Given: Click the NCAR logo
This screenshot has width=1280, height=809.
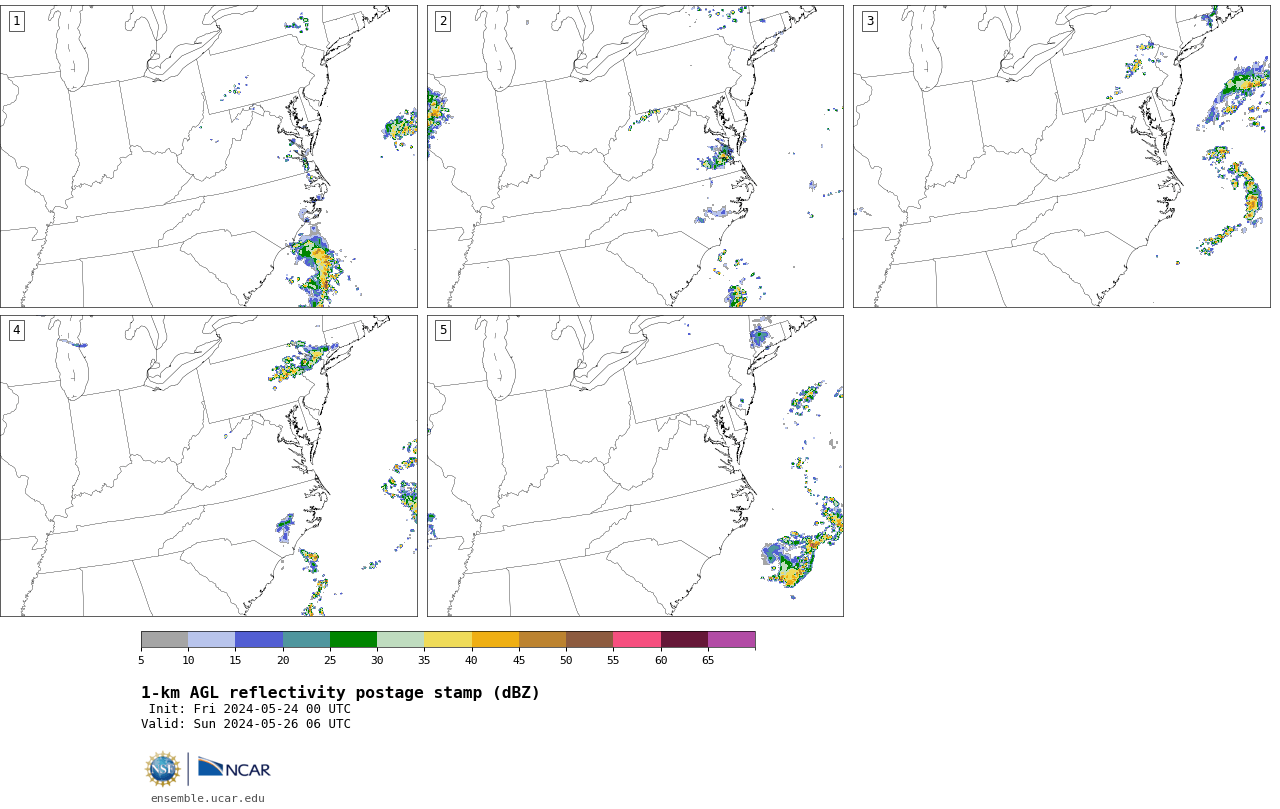Looking at the screenshot, I should coord(234,768).
